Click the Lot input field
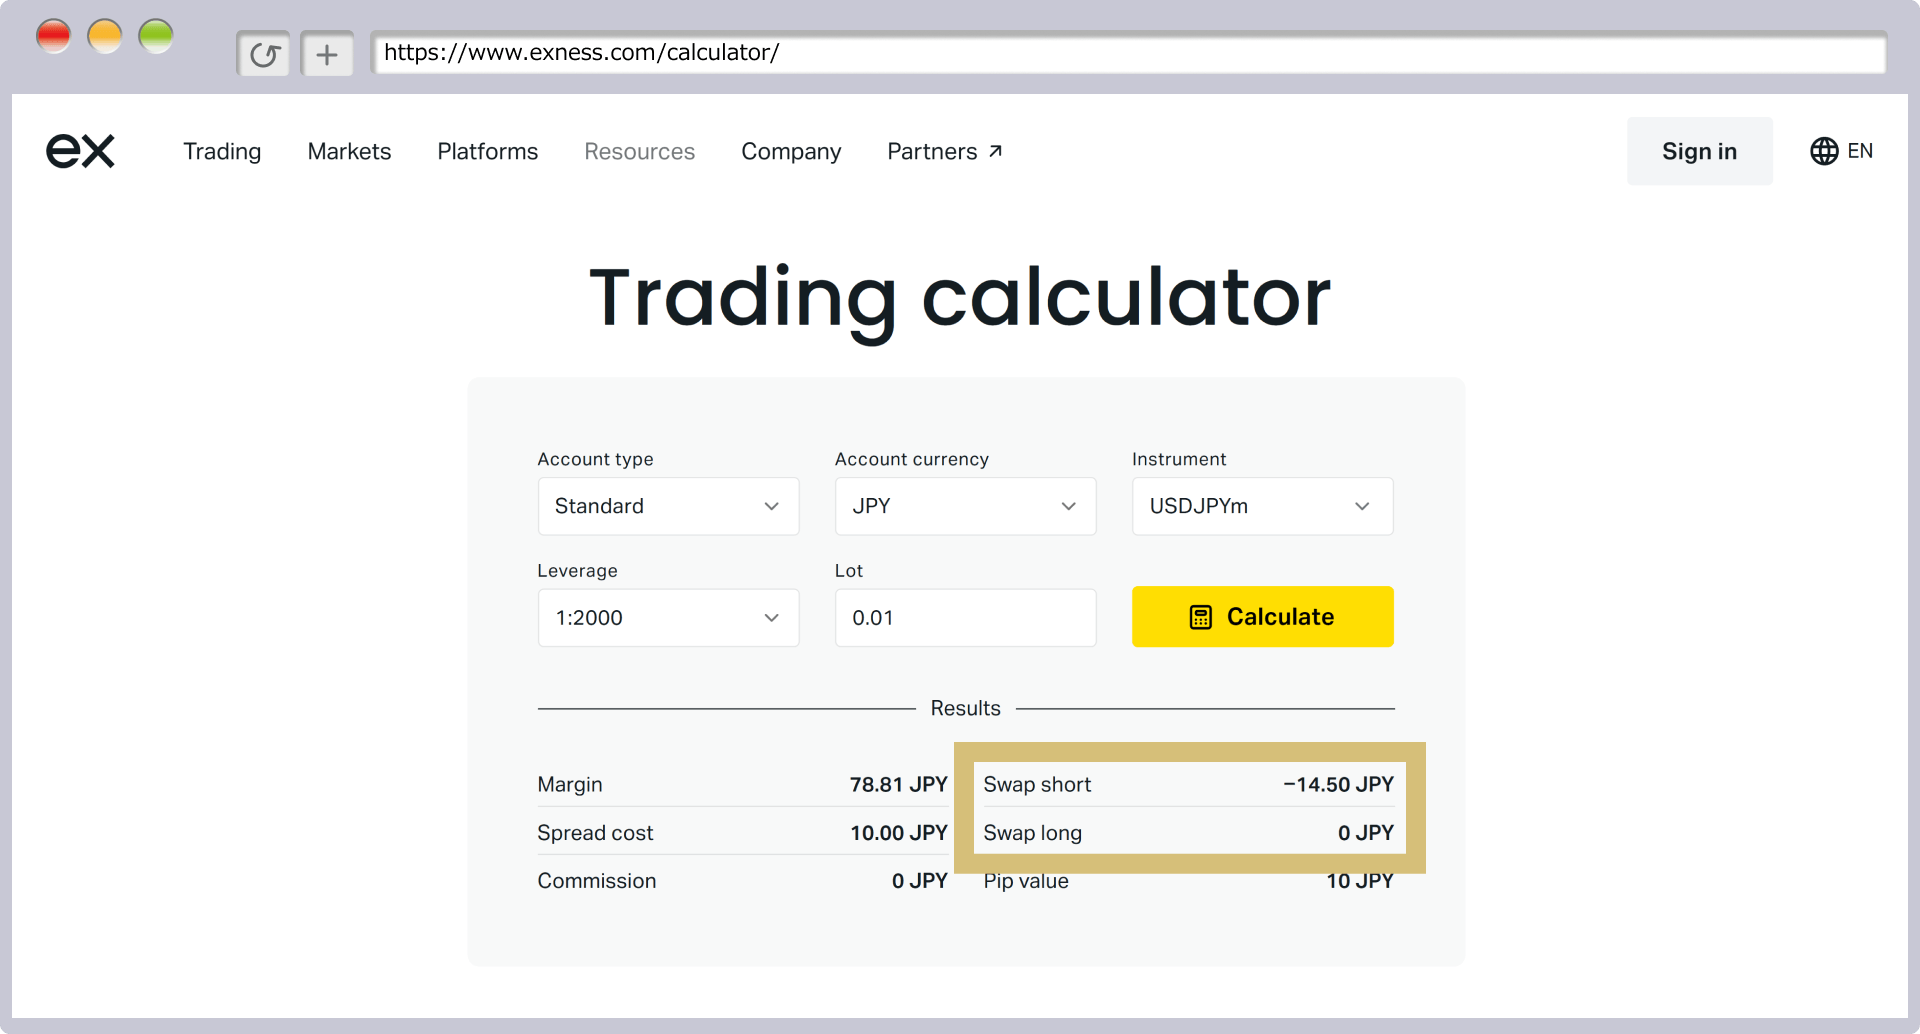The width and height of the screenshot is (1920, 1034). [965, 618]
